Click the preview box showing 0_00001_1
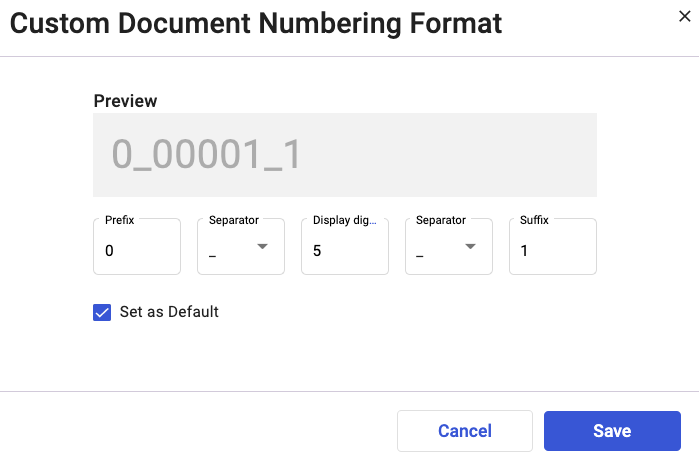The width and height of the screenshot is (699, 454). 345,155
